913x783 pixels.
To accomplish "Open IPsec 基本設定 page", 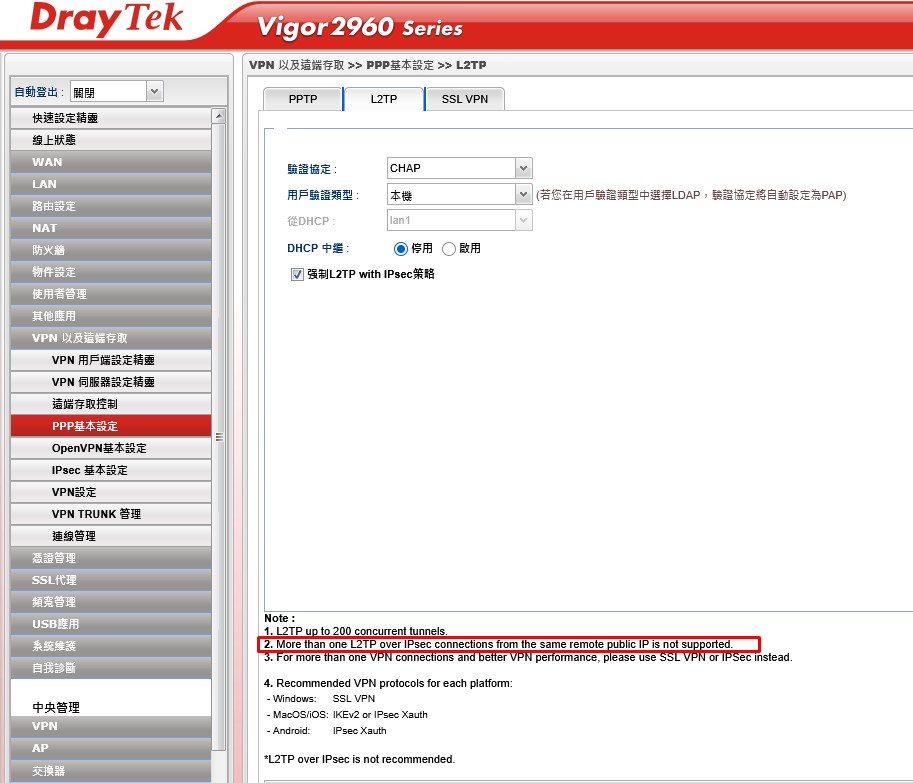I will click(x=111, y=470).
